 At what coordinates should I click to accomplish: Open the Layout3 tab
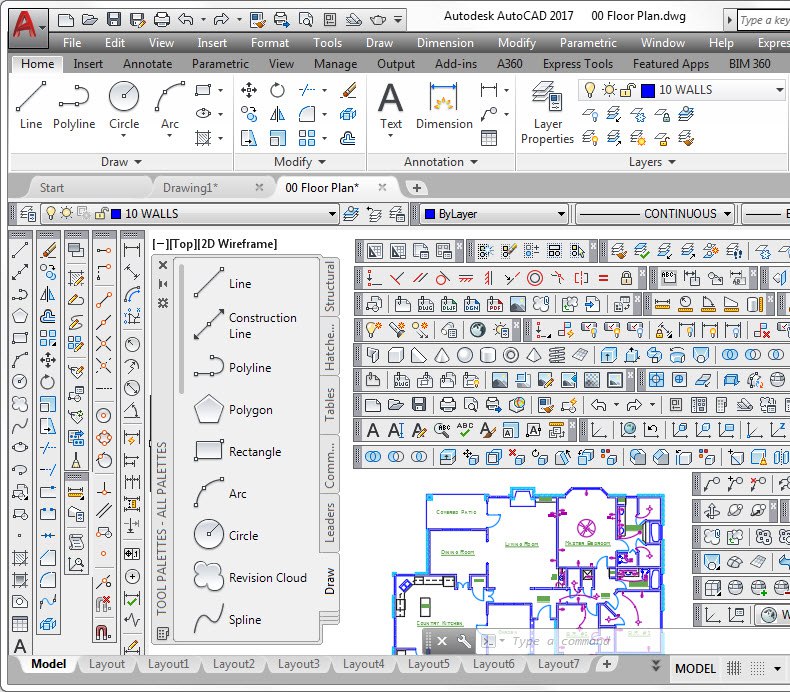tap(298, 664)
